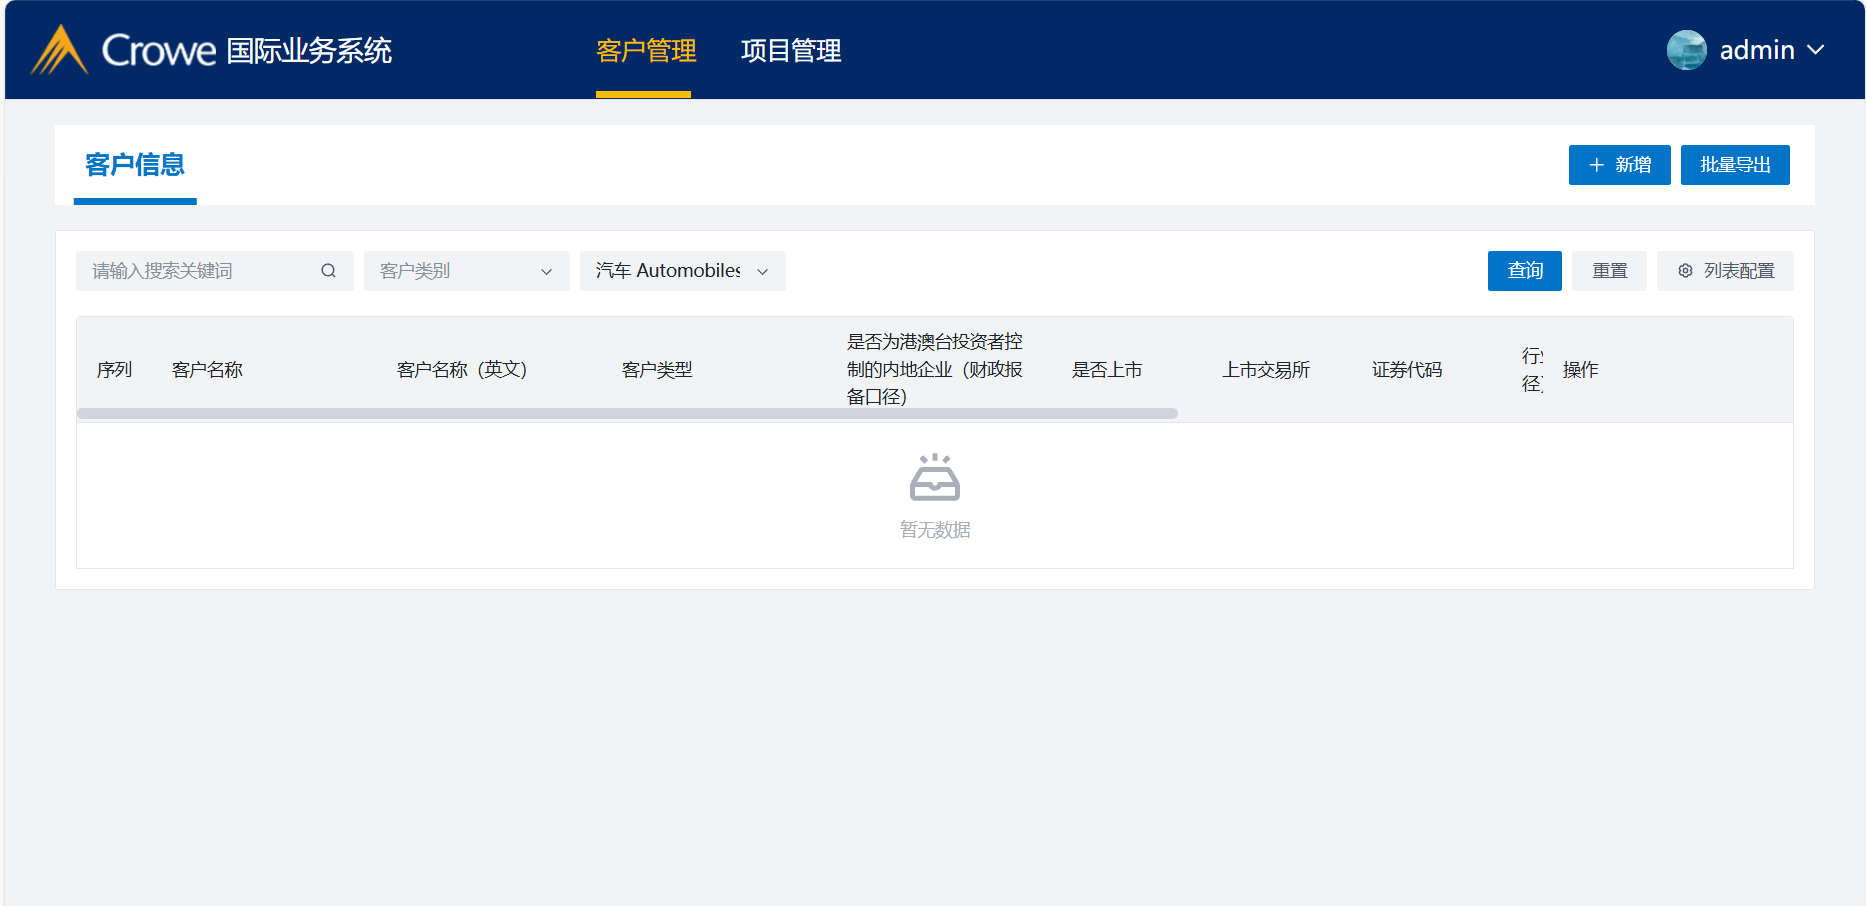Click the 新增 button
1866x906 pixels.
pos(1620,165)
